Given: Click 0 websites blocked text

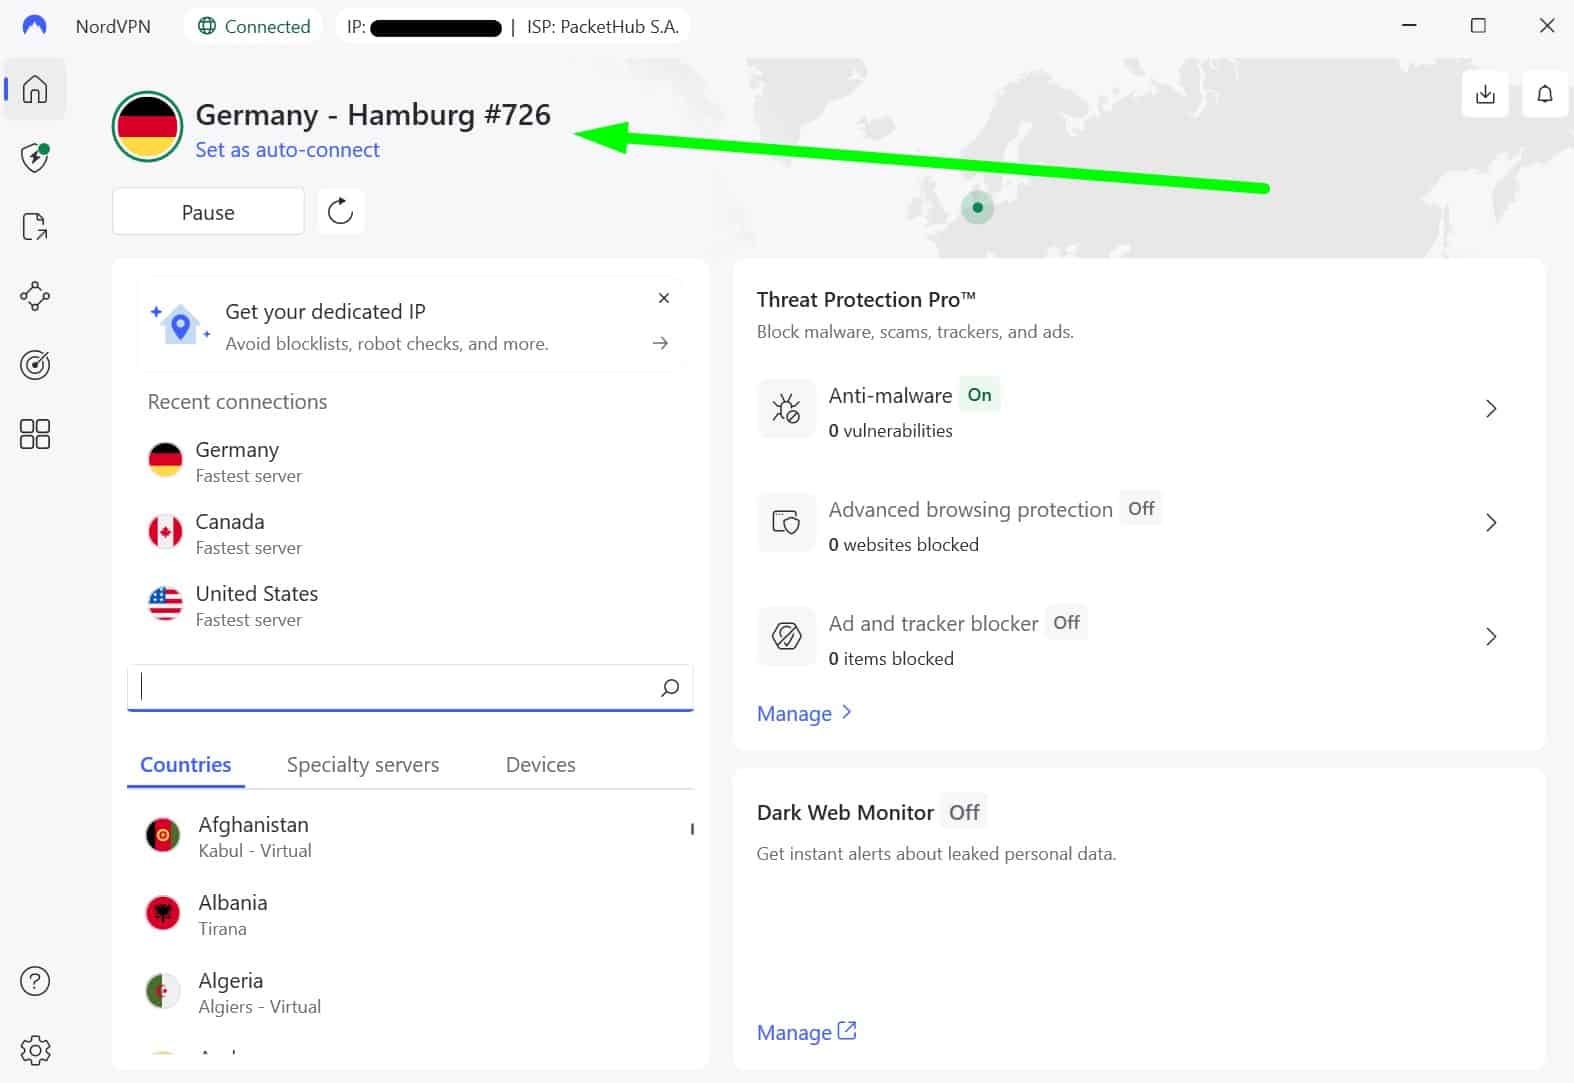Looking at the screenshot, I should point(903,545).
